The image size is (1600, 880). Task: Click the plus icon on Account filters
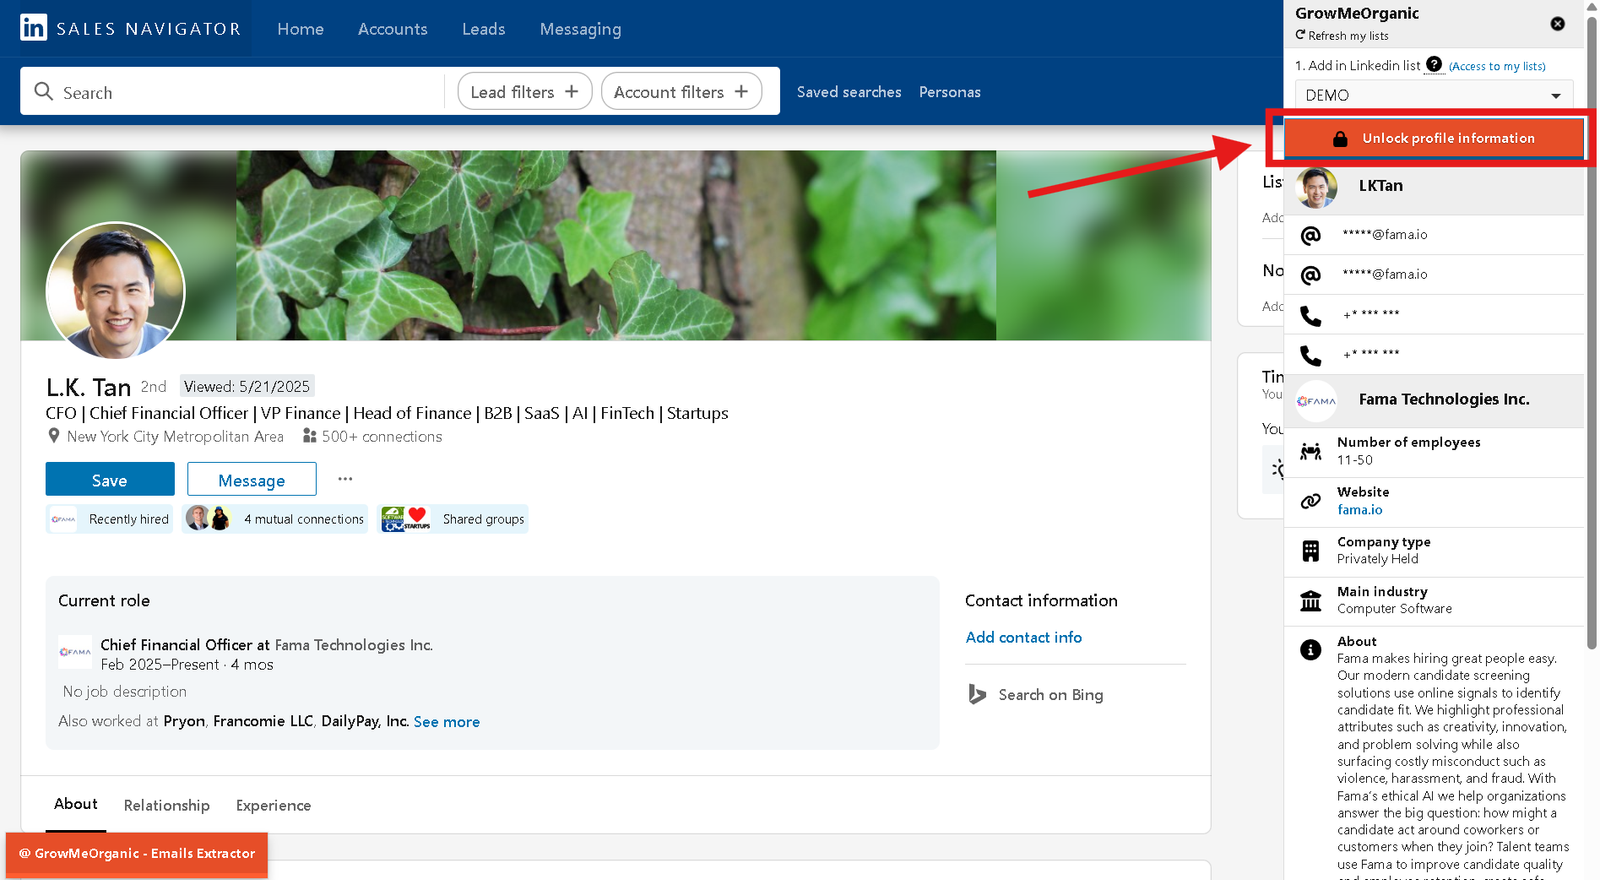coord(741,91)
